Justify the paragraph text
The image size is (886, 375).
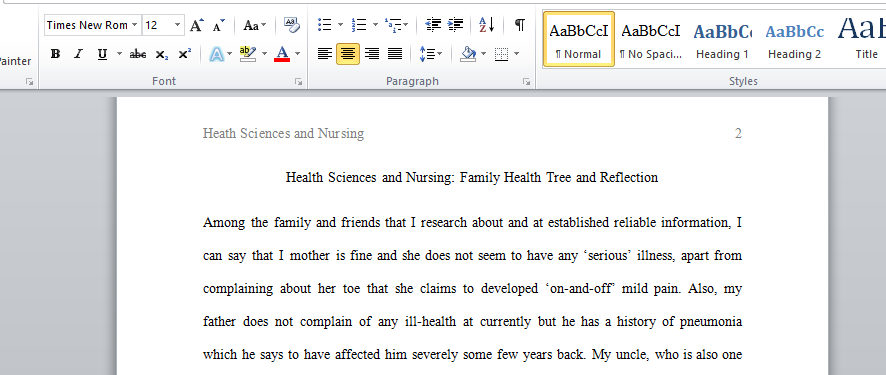[x=395, y=54]
